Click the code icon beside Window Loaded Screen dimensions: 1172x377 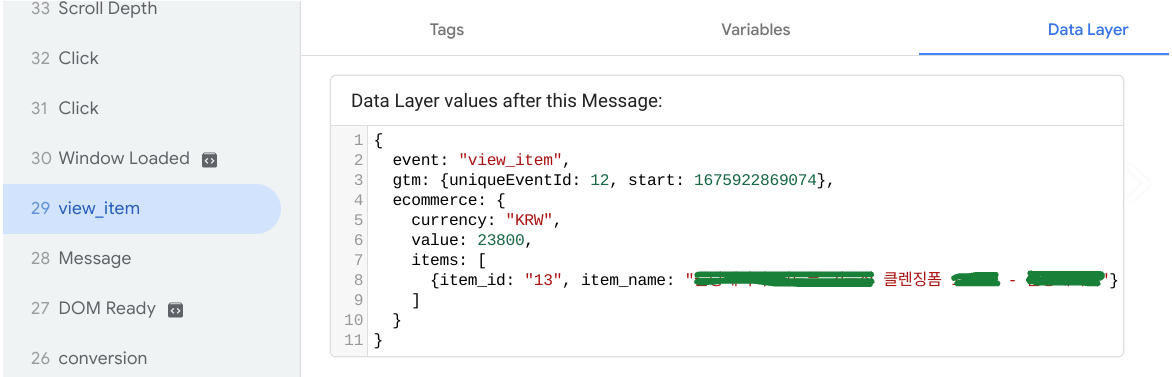[210, 159]
